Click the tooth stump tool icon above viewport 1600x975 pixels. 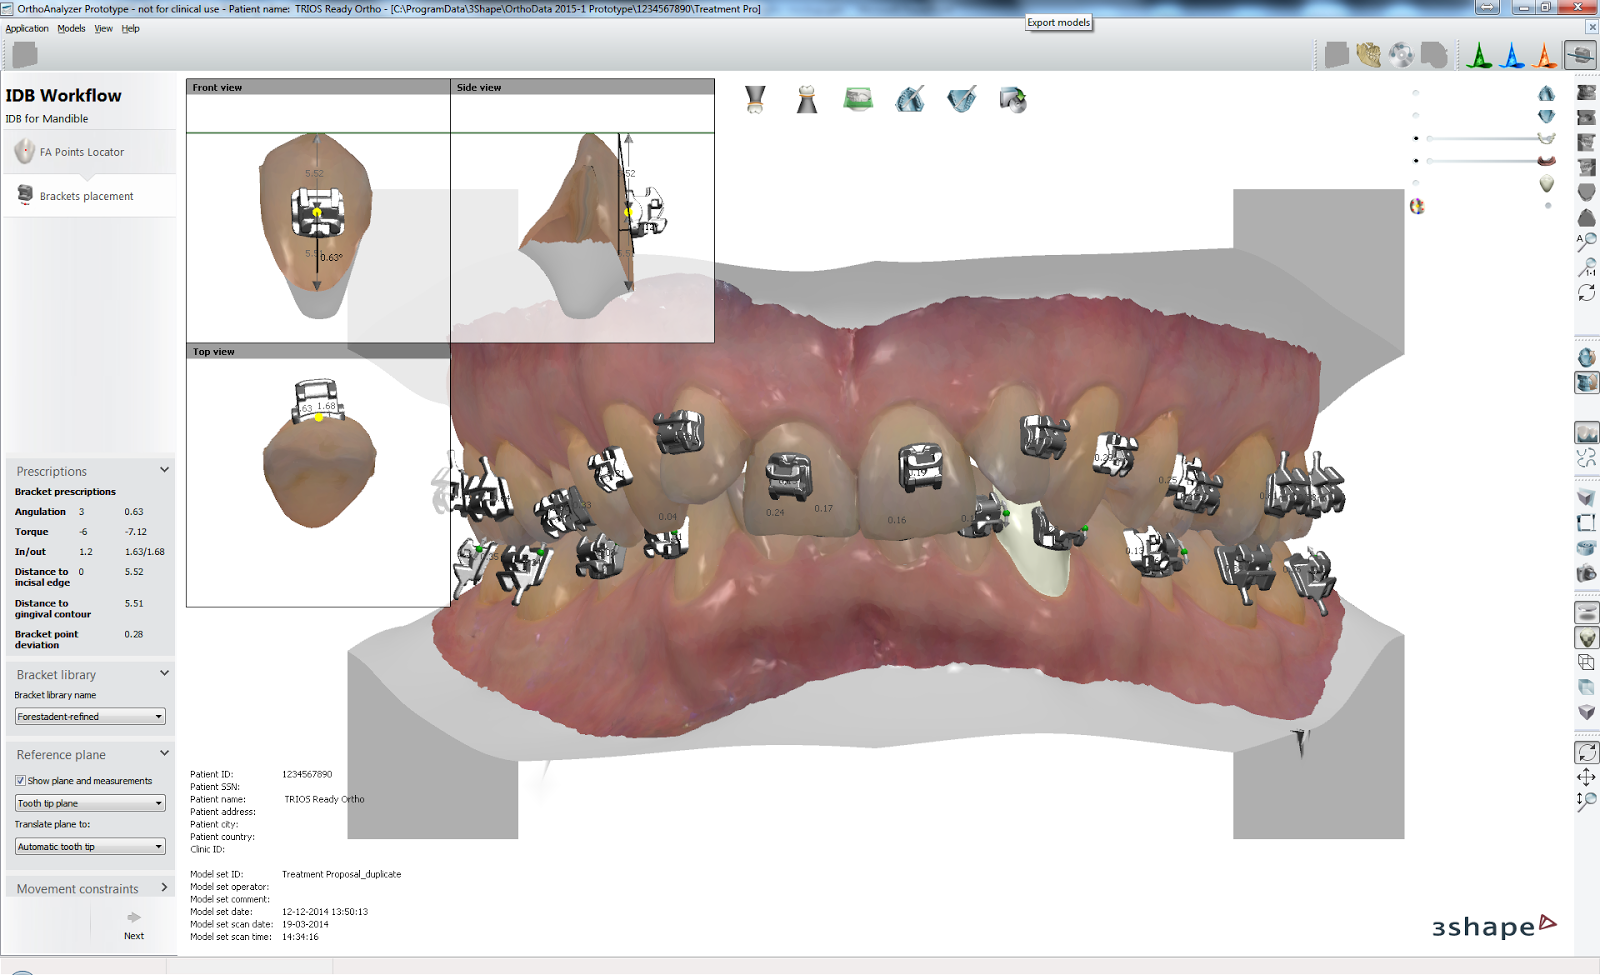tap(807, 100)
